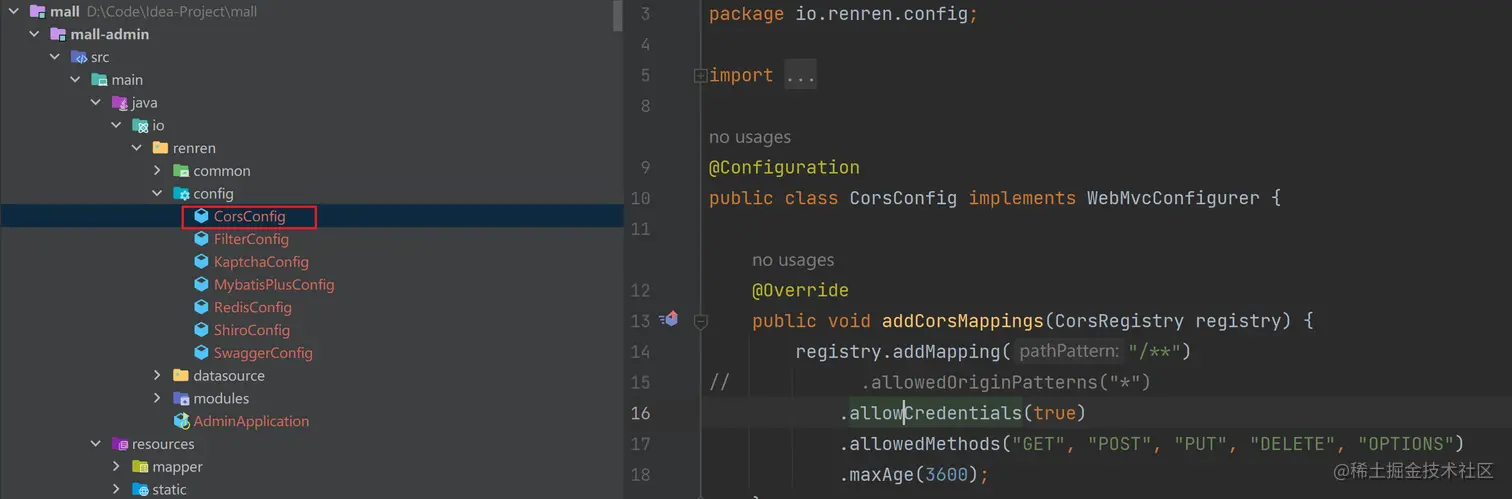Click the no usages hint above @Override
Screen dimensions: 1512x499
click(x=793, y=260)
